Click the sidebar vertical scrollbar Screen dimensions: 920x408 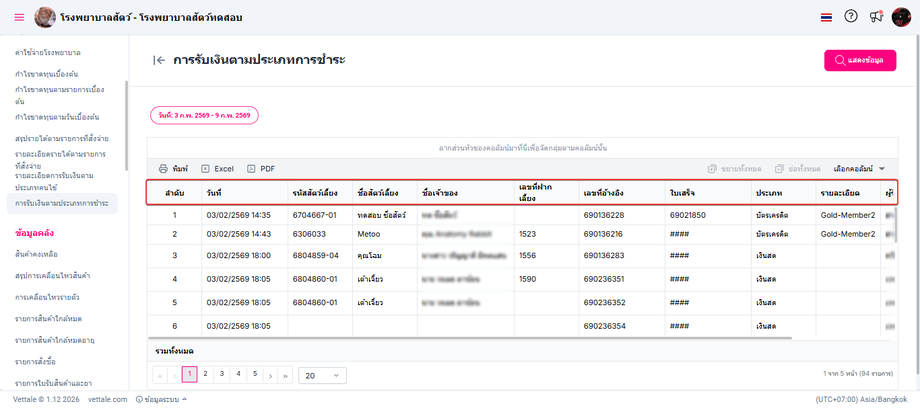click(x=126, y=126)
